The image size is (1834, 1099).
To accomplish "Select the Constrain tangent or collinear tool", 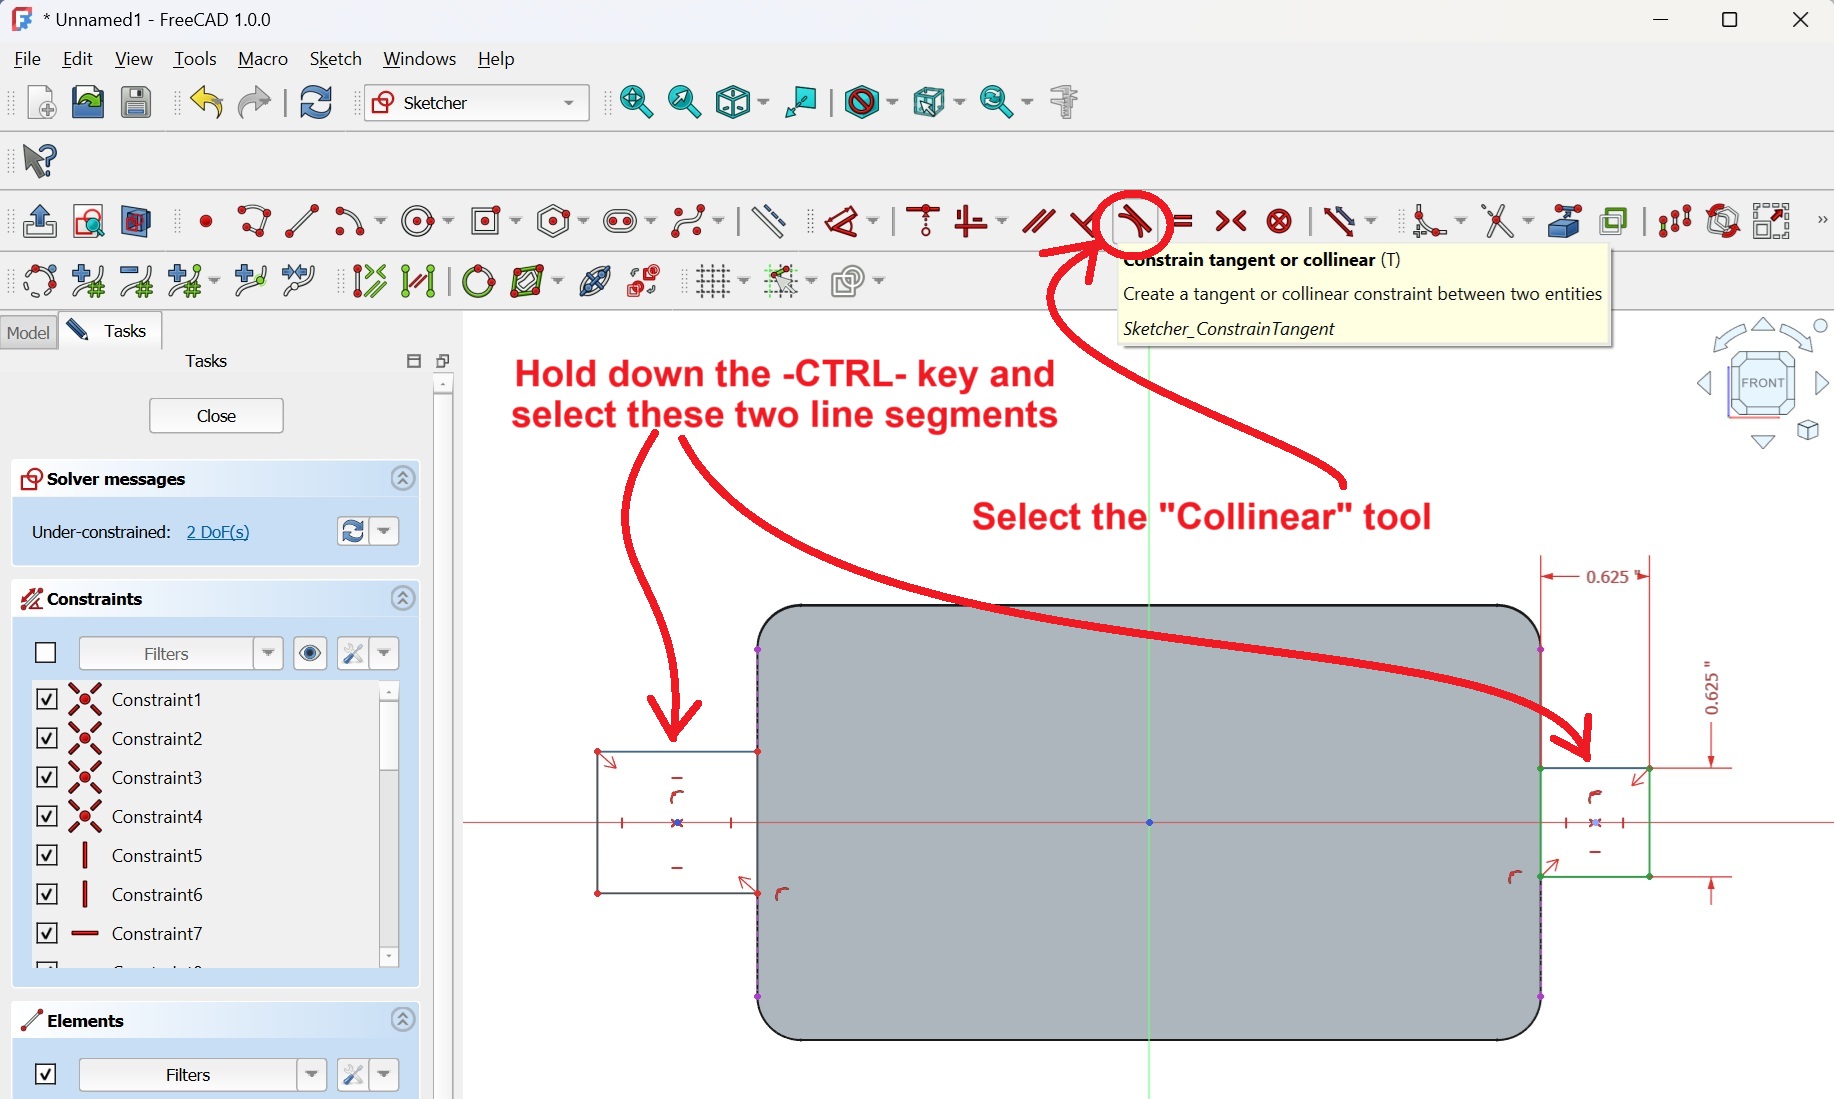I will [x=1133, y=221].
